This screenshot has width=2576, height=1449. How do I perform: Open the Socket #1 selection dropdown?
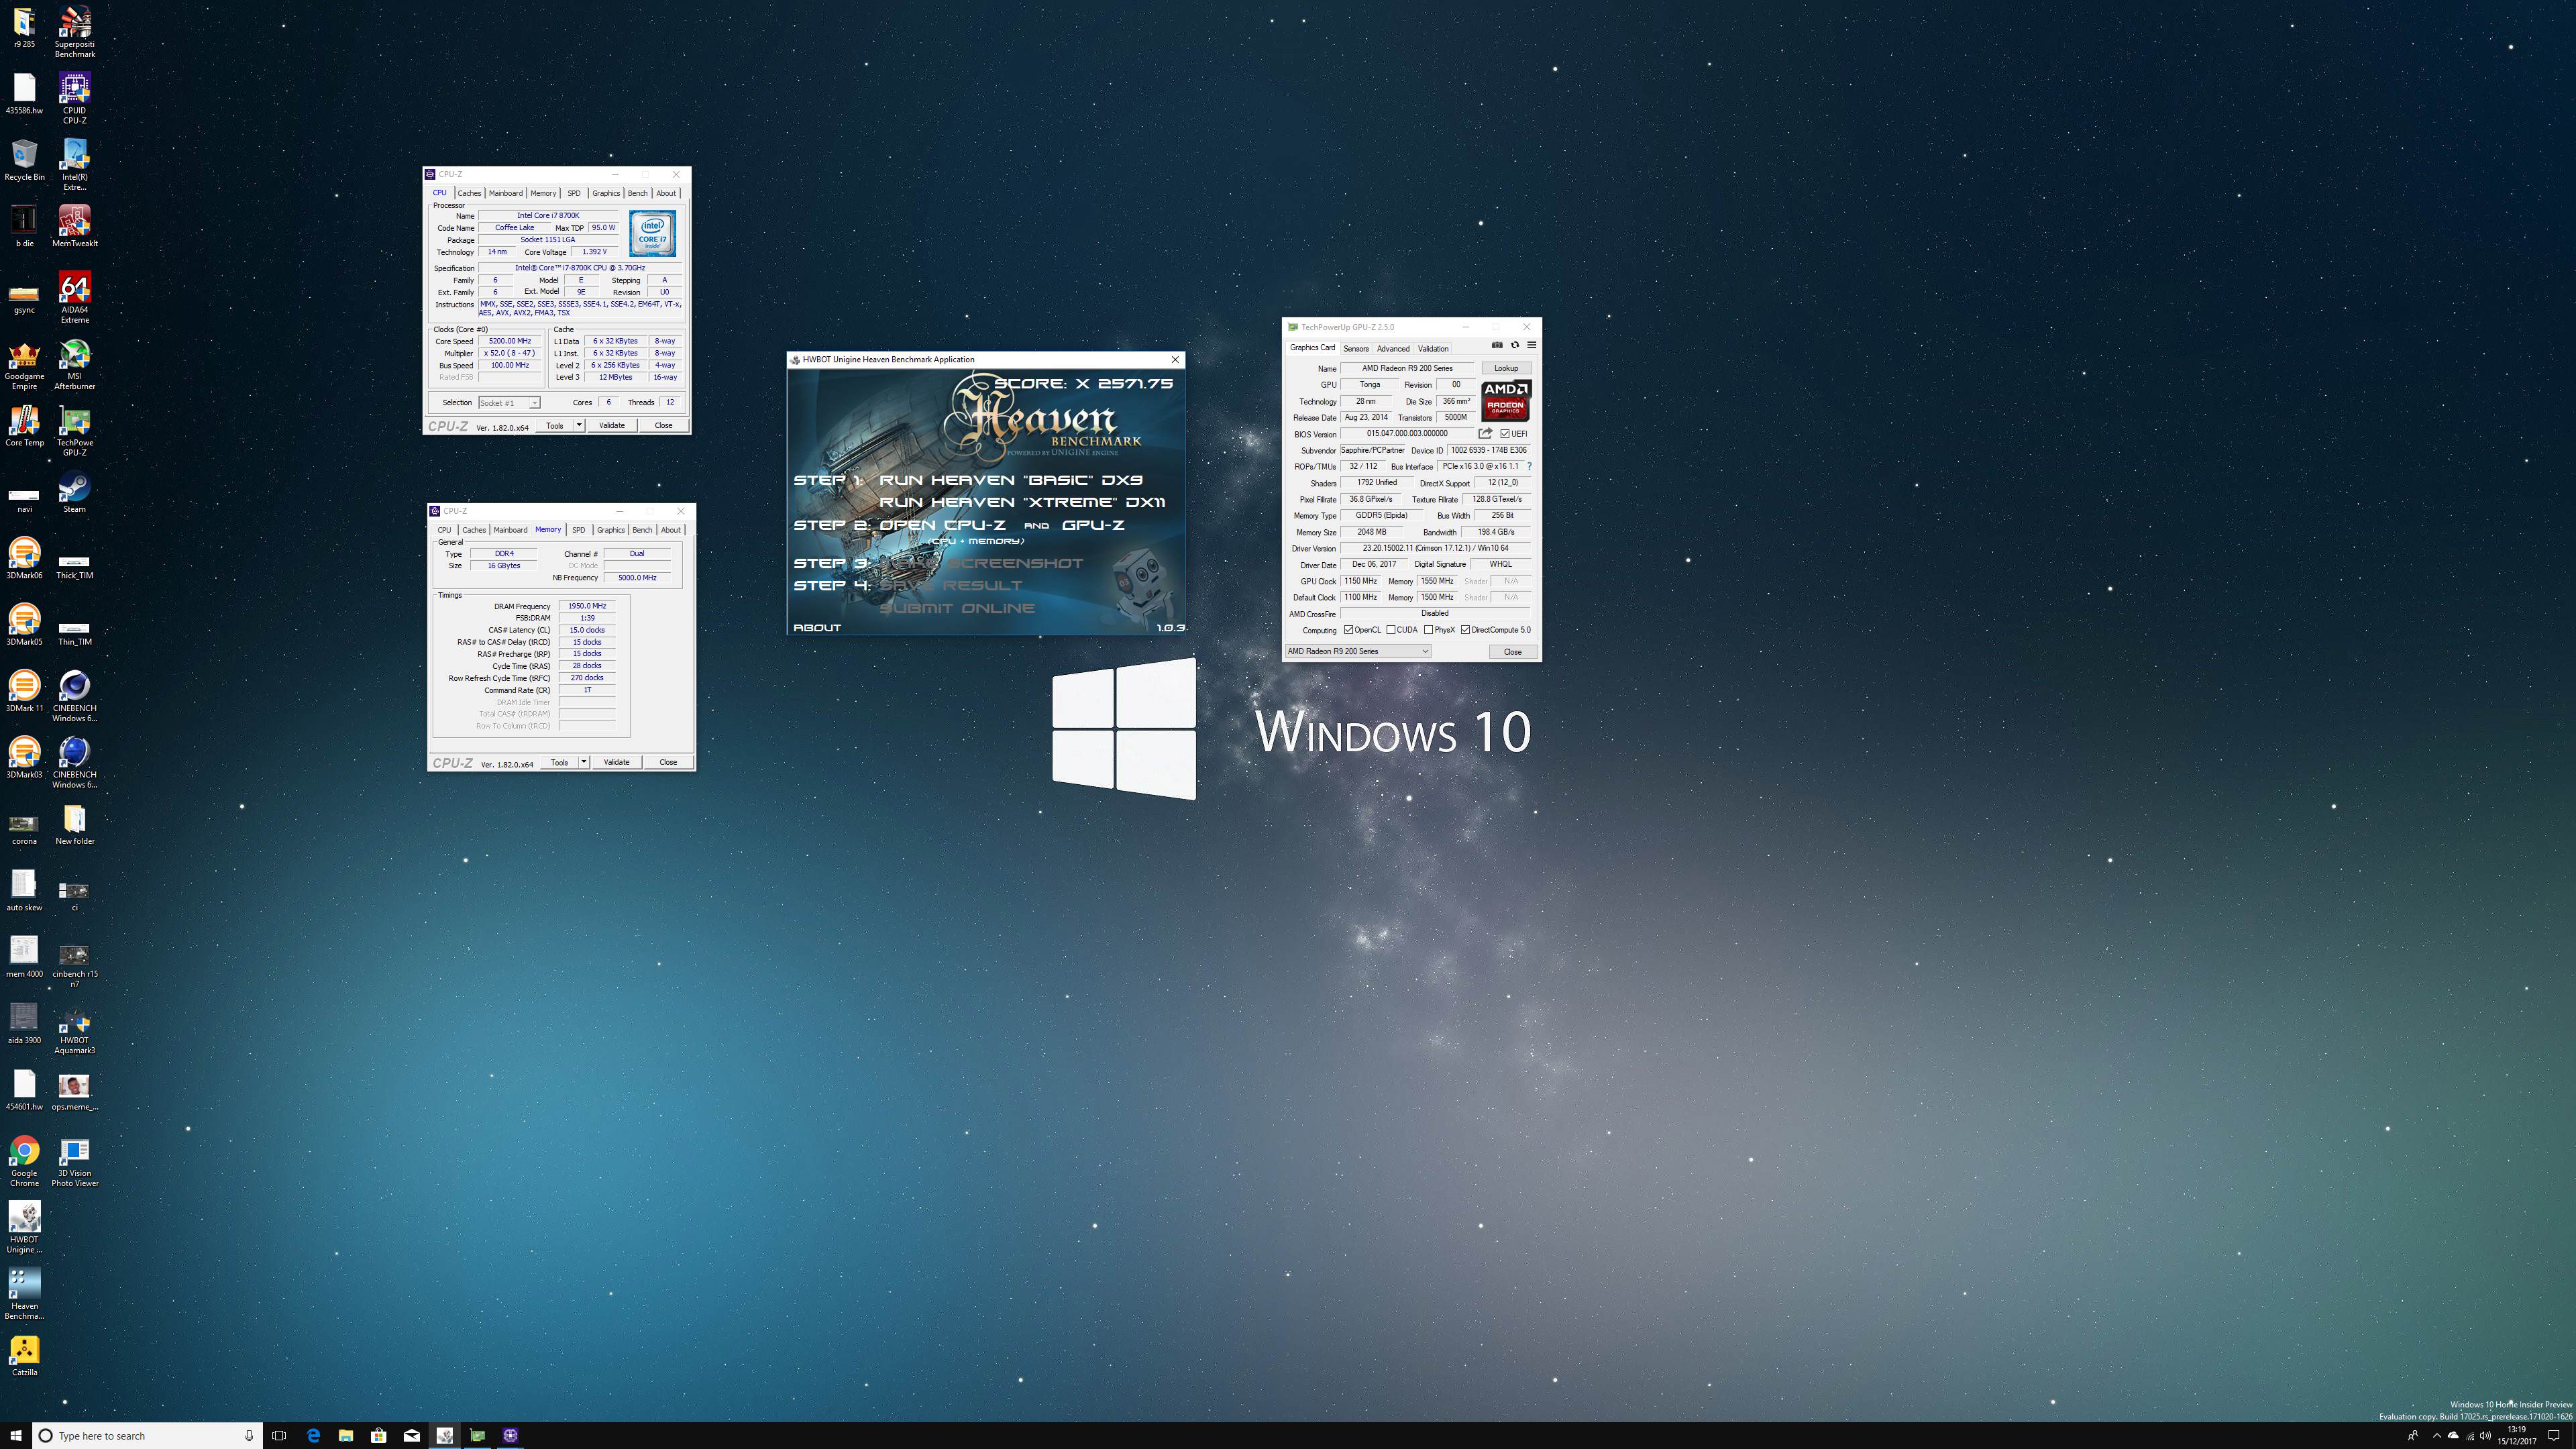(x=509, y=403)
